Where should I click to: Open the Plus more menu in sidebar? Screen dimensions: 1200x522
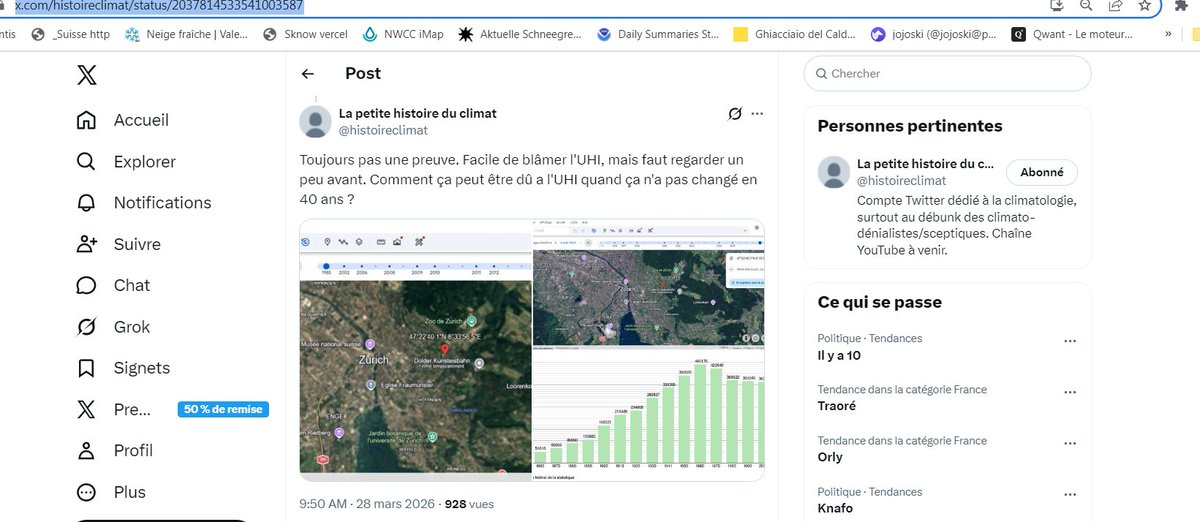tap(111, 492)
